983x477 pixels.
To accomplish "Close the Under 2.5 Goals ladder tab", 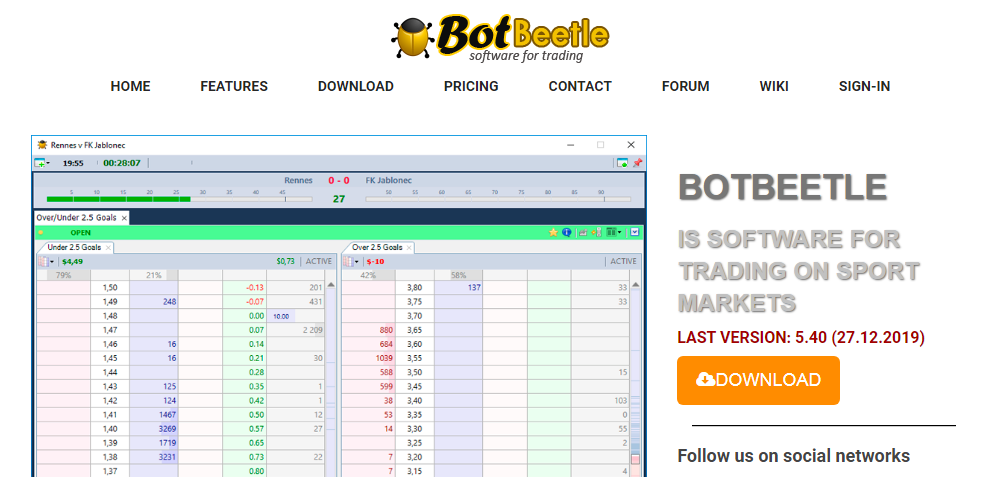I will (108, 248).
